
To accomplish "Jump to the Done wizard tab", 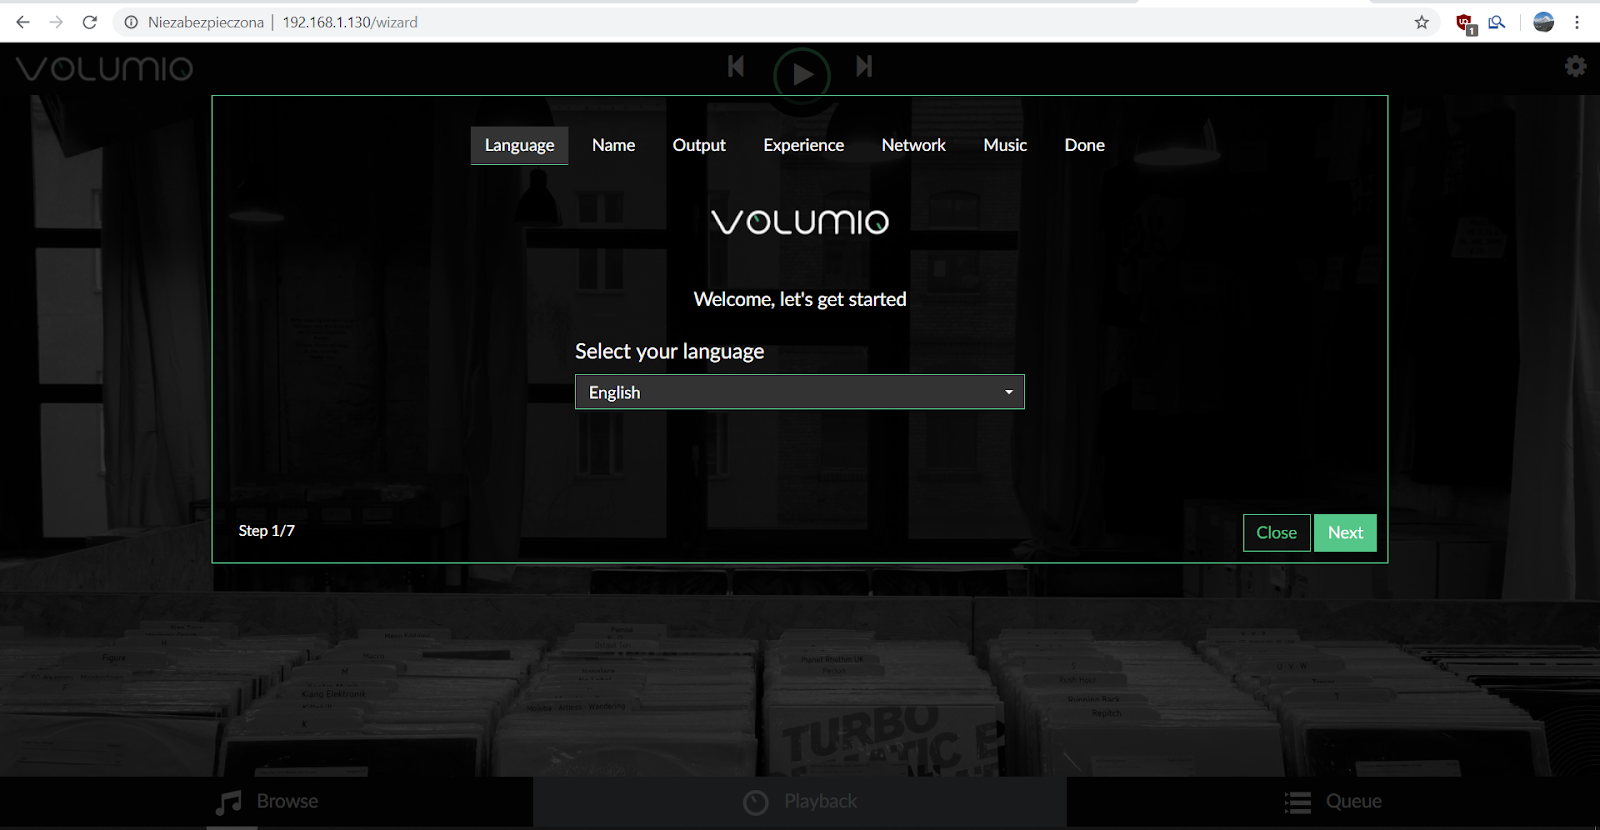I will click(1084, 145).
